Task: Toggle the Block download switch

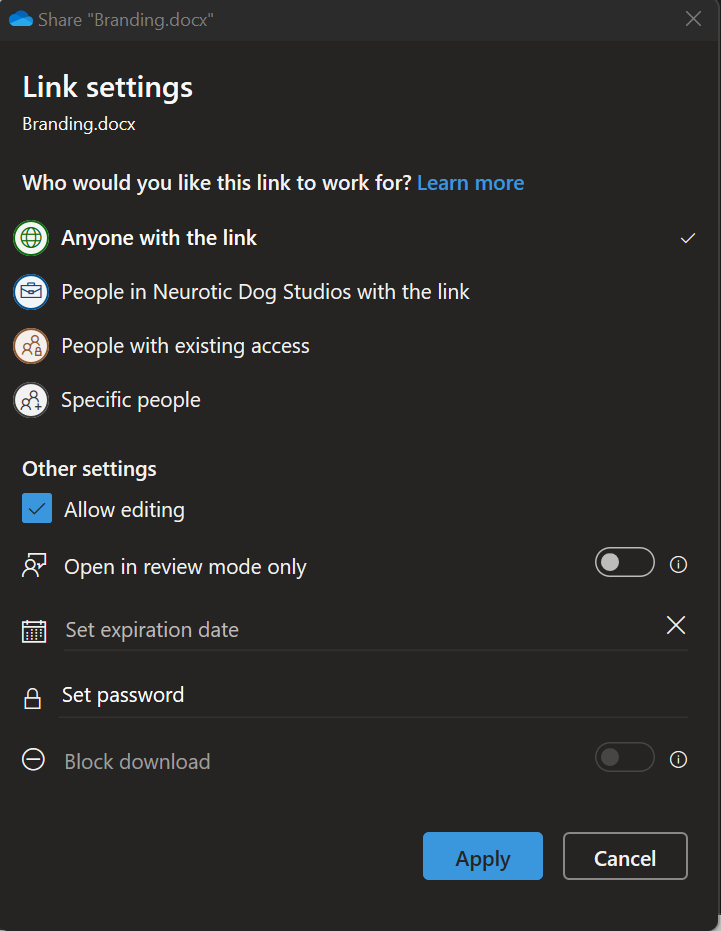Action: point(624,757)
